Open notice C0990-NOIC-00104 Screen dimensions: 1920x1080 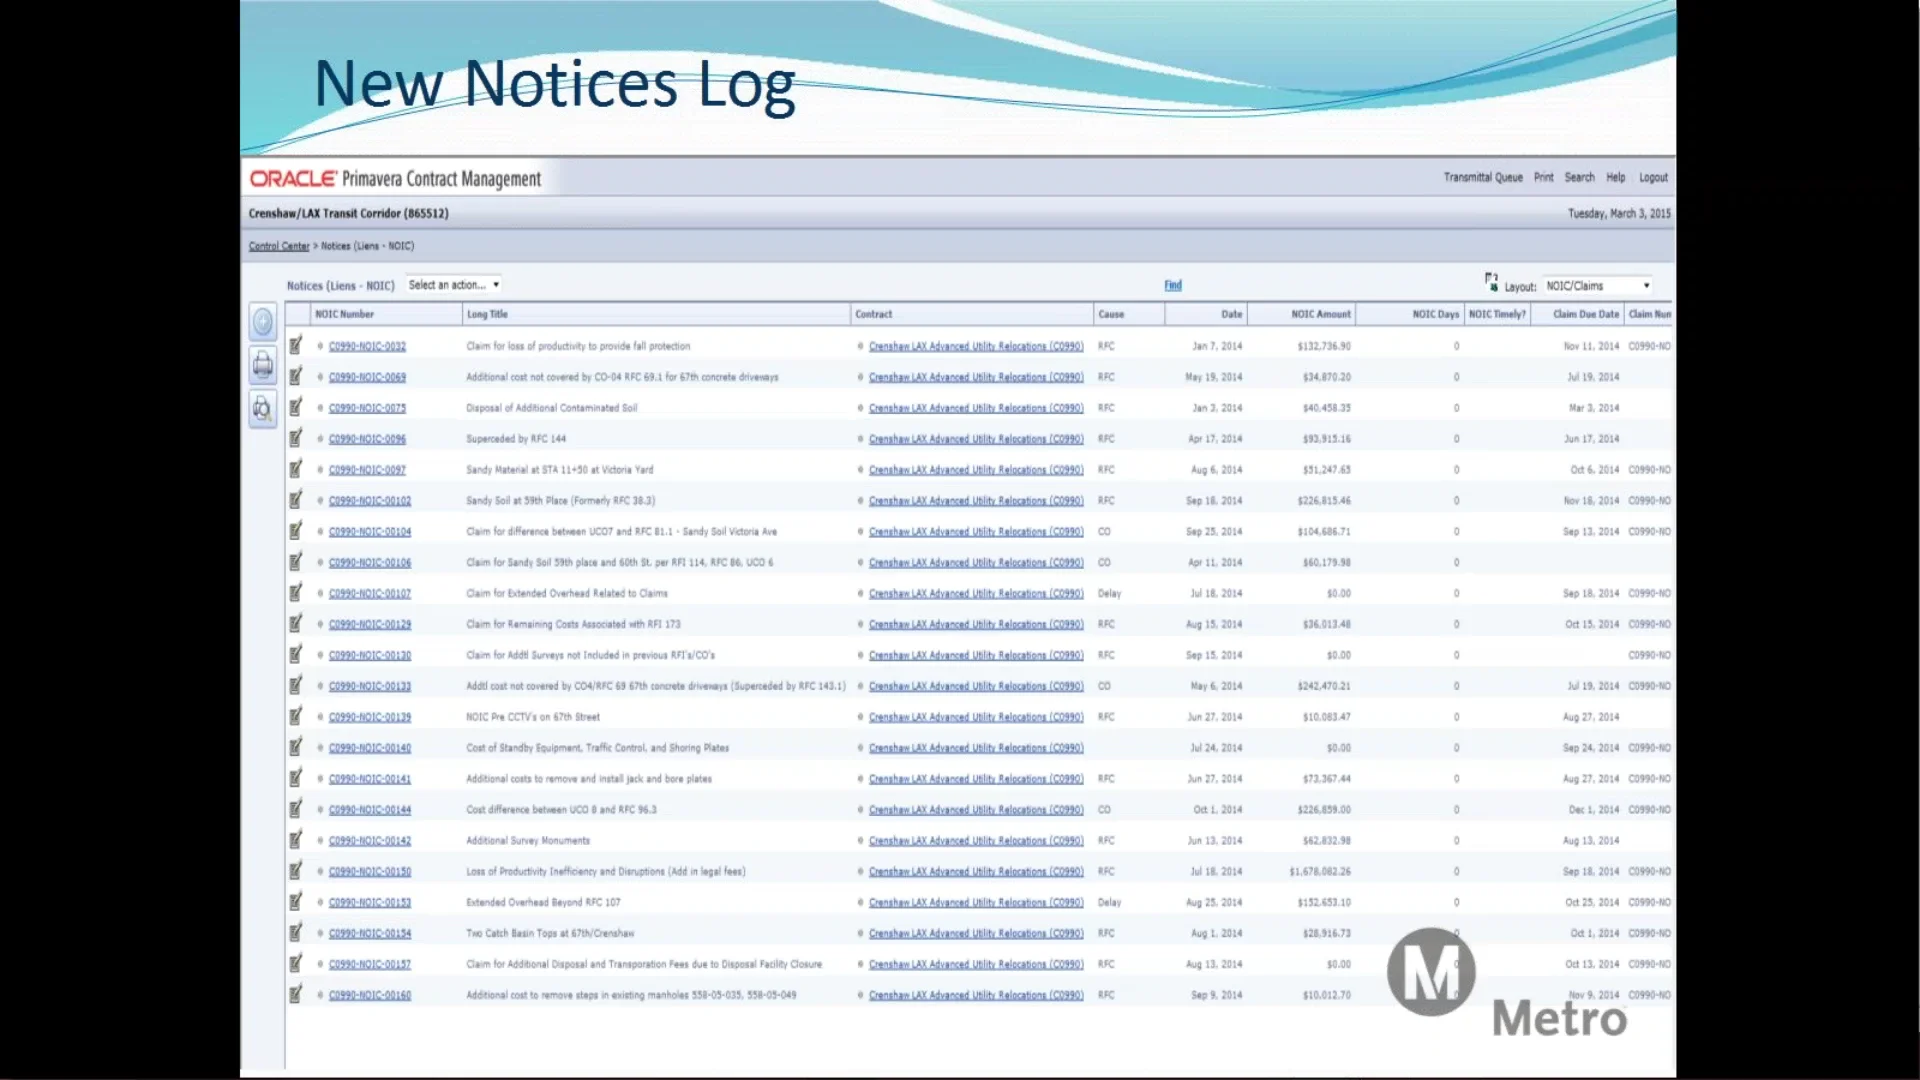tap(369, 531)
